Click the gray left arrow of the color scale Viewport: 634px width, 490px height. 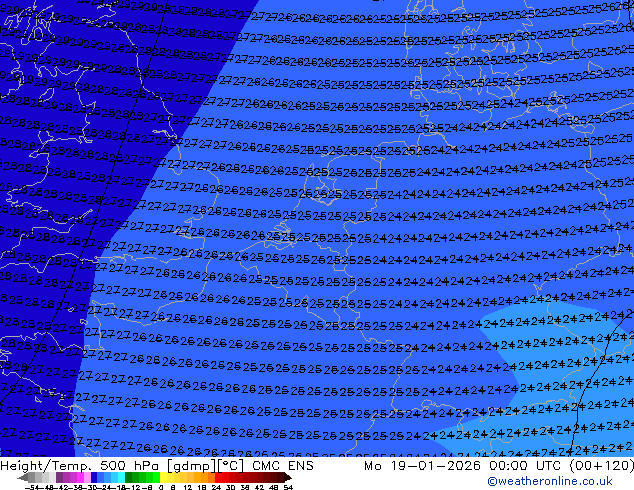tap(22, 477)
